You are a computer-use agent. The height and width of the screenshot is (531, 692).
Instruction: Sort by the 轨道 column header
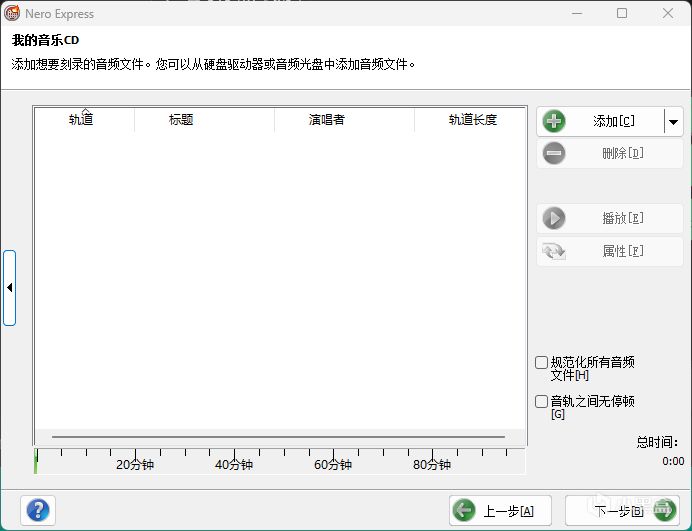click(84, 120)
